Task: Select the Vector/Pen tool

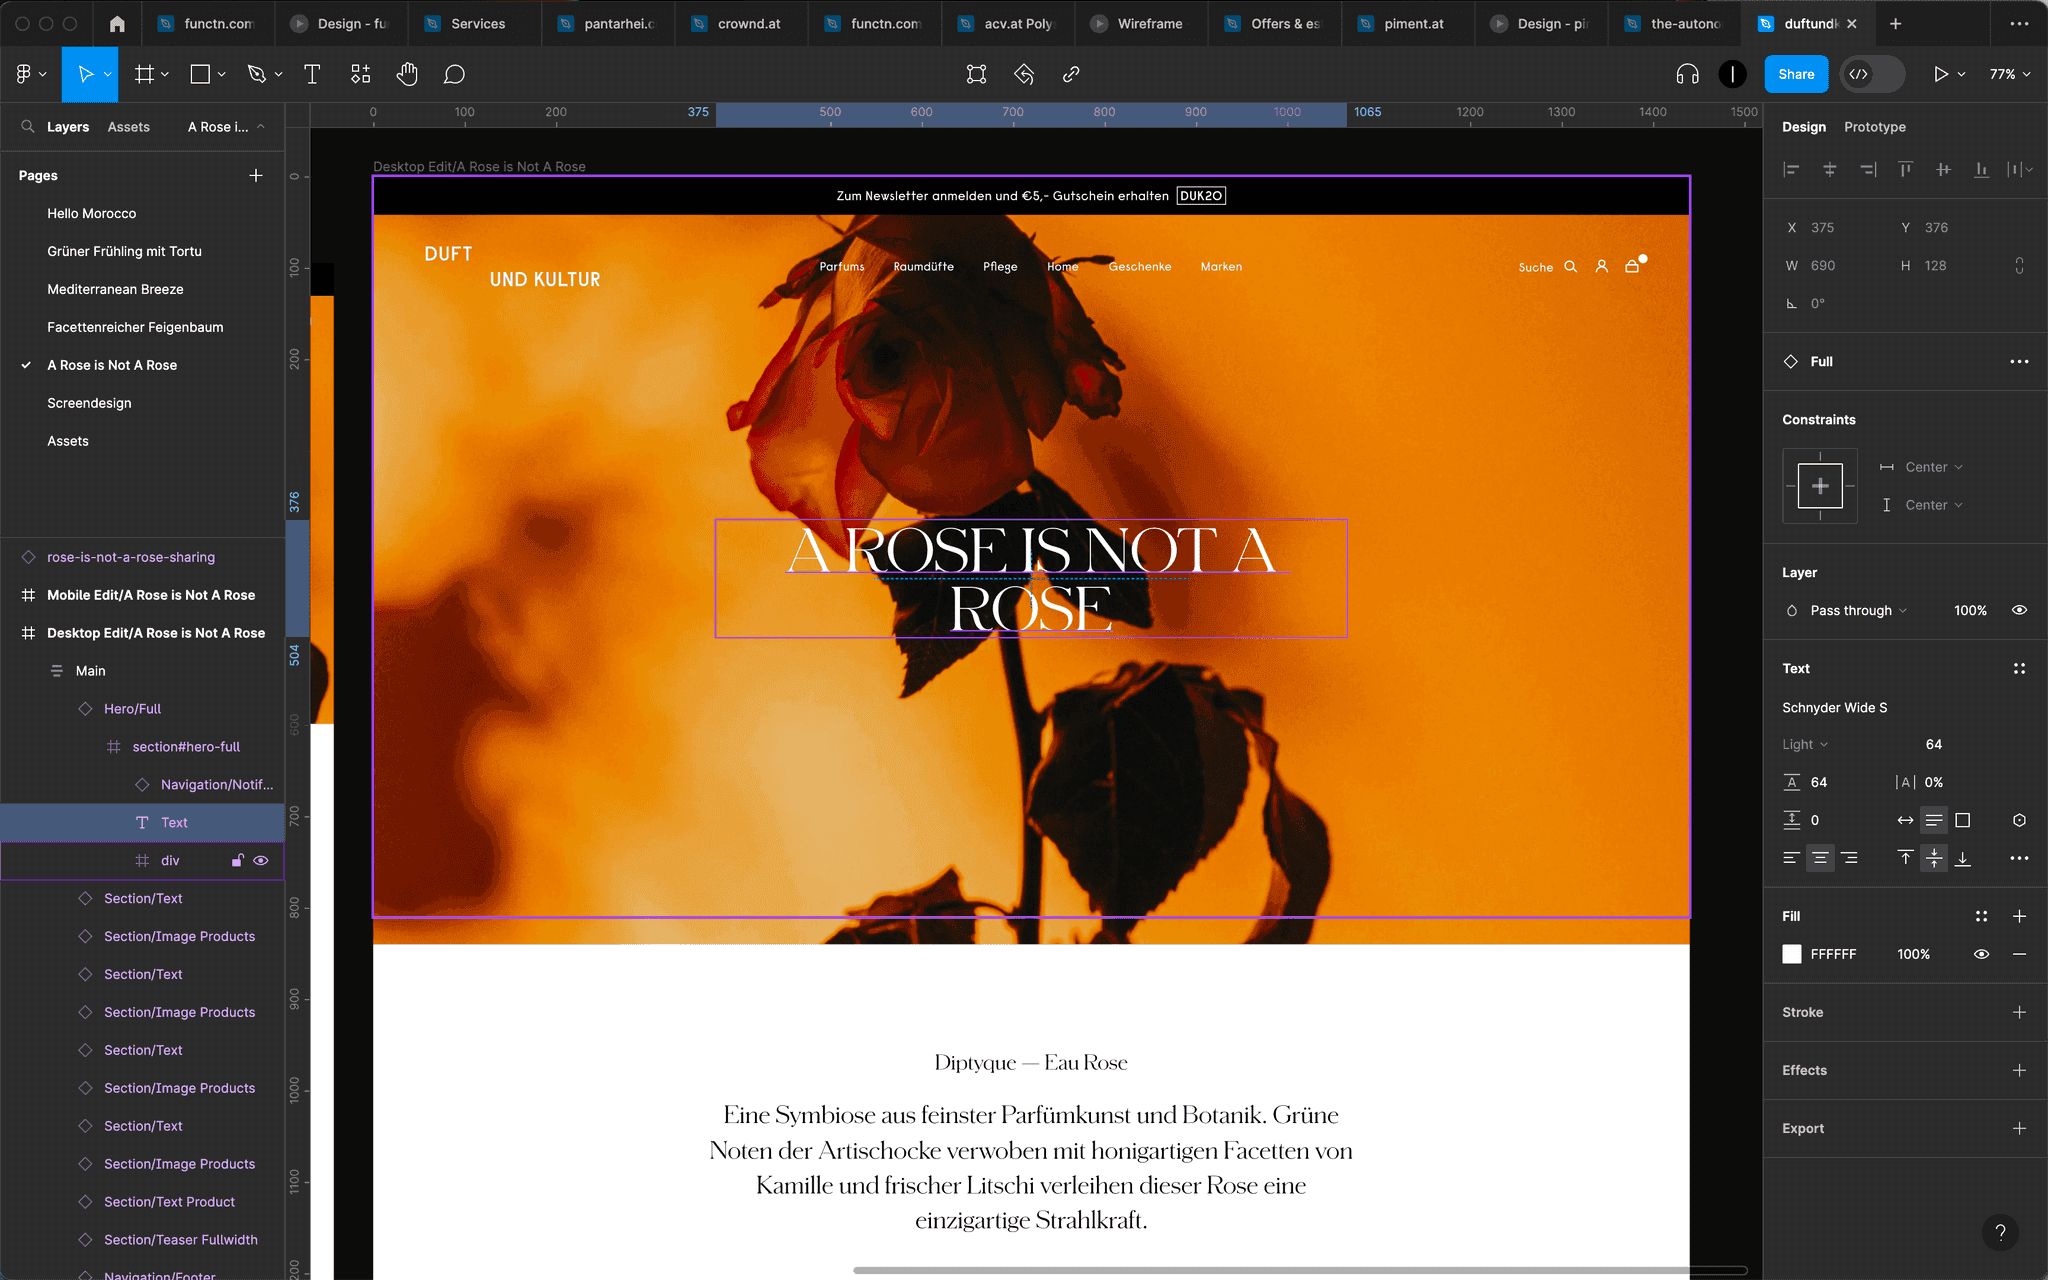Action: [x=257, y=74]
